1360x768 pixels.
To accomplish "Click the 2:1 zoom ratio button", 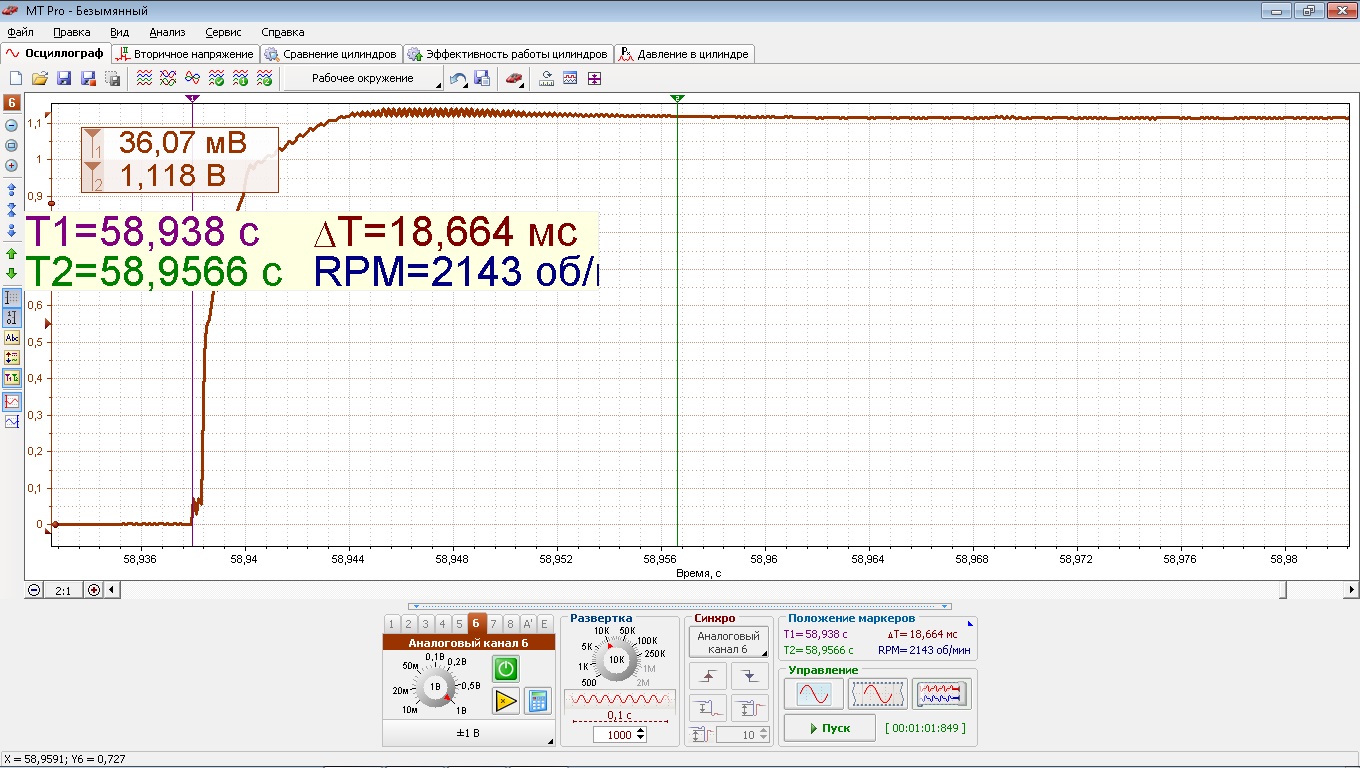I will point(63,590).
